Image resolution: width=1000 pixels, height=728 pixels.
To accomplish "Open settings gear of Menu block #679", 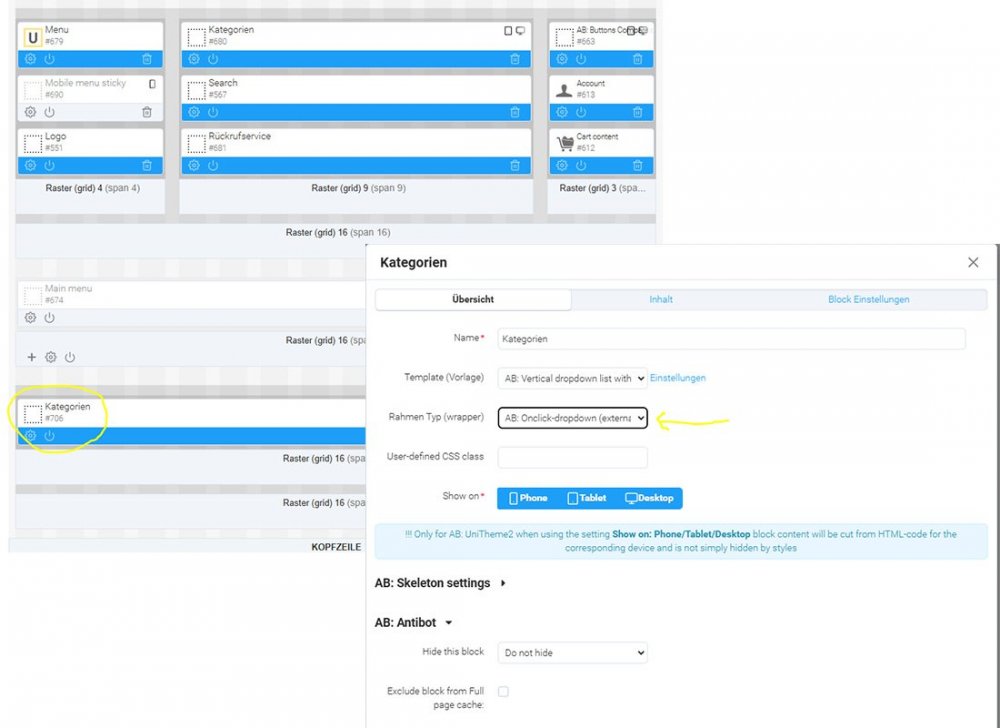I will (x=30, y=59).
